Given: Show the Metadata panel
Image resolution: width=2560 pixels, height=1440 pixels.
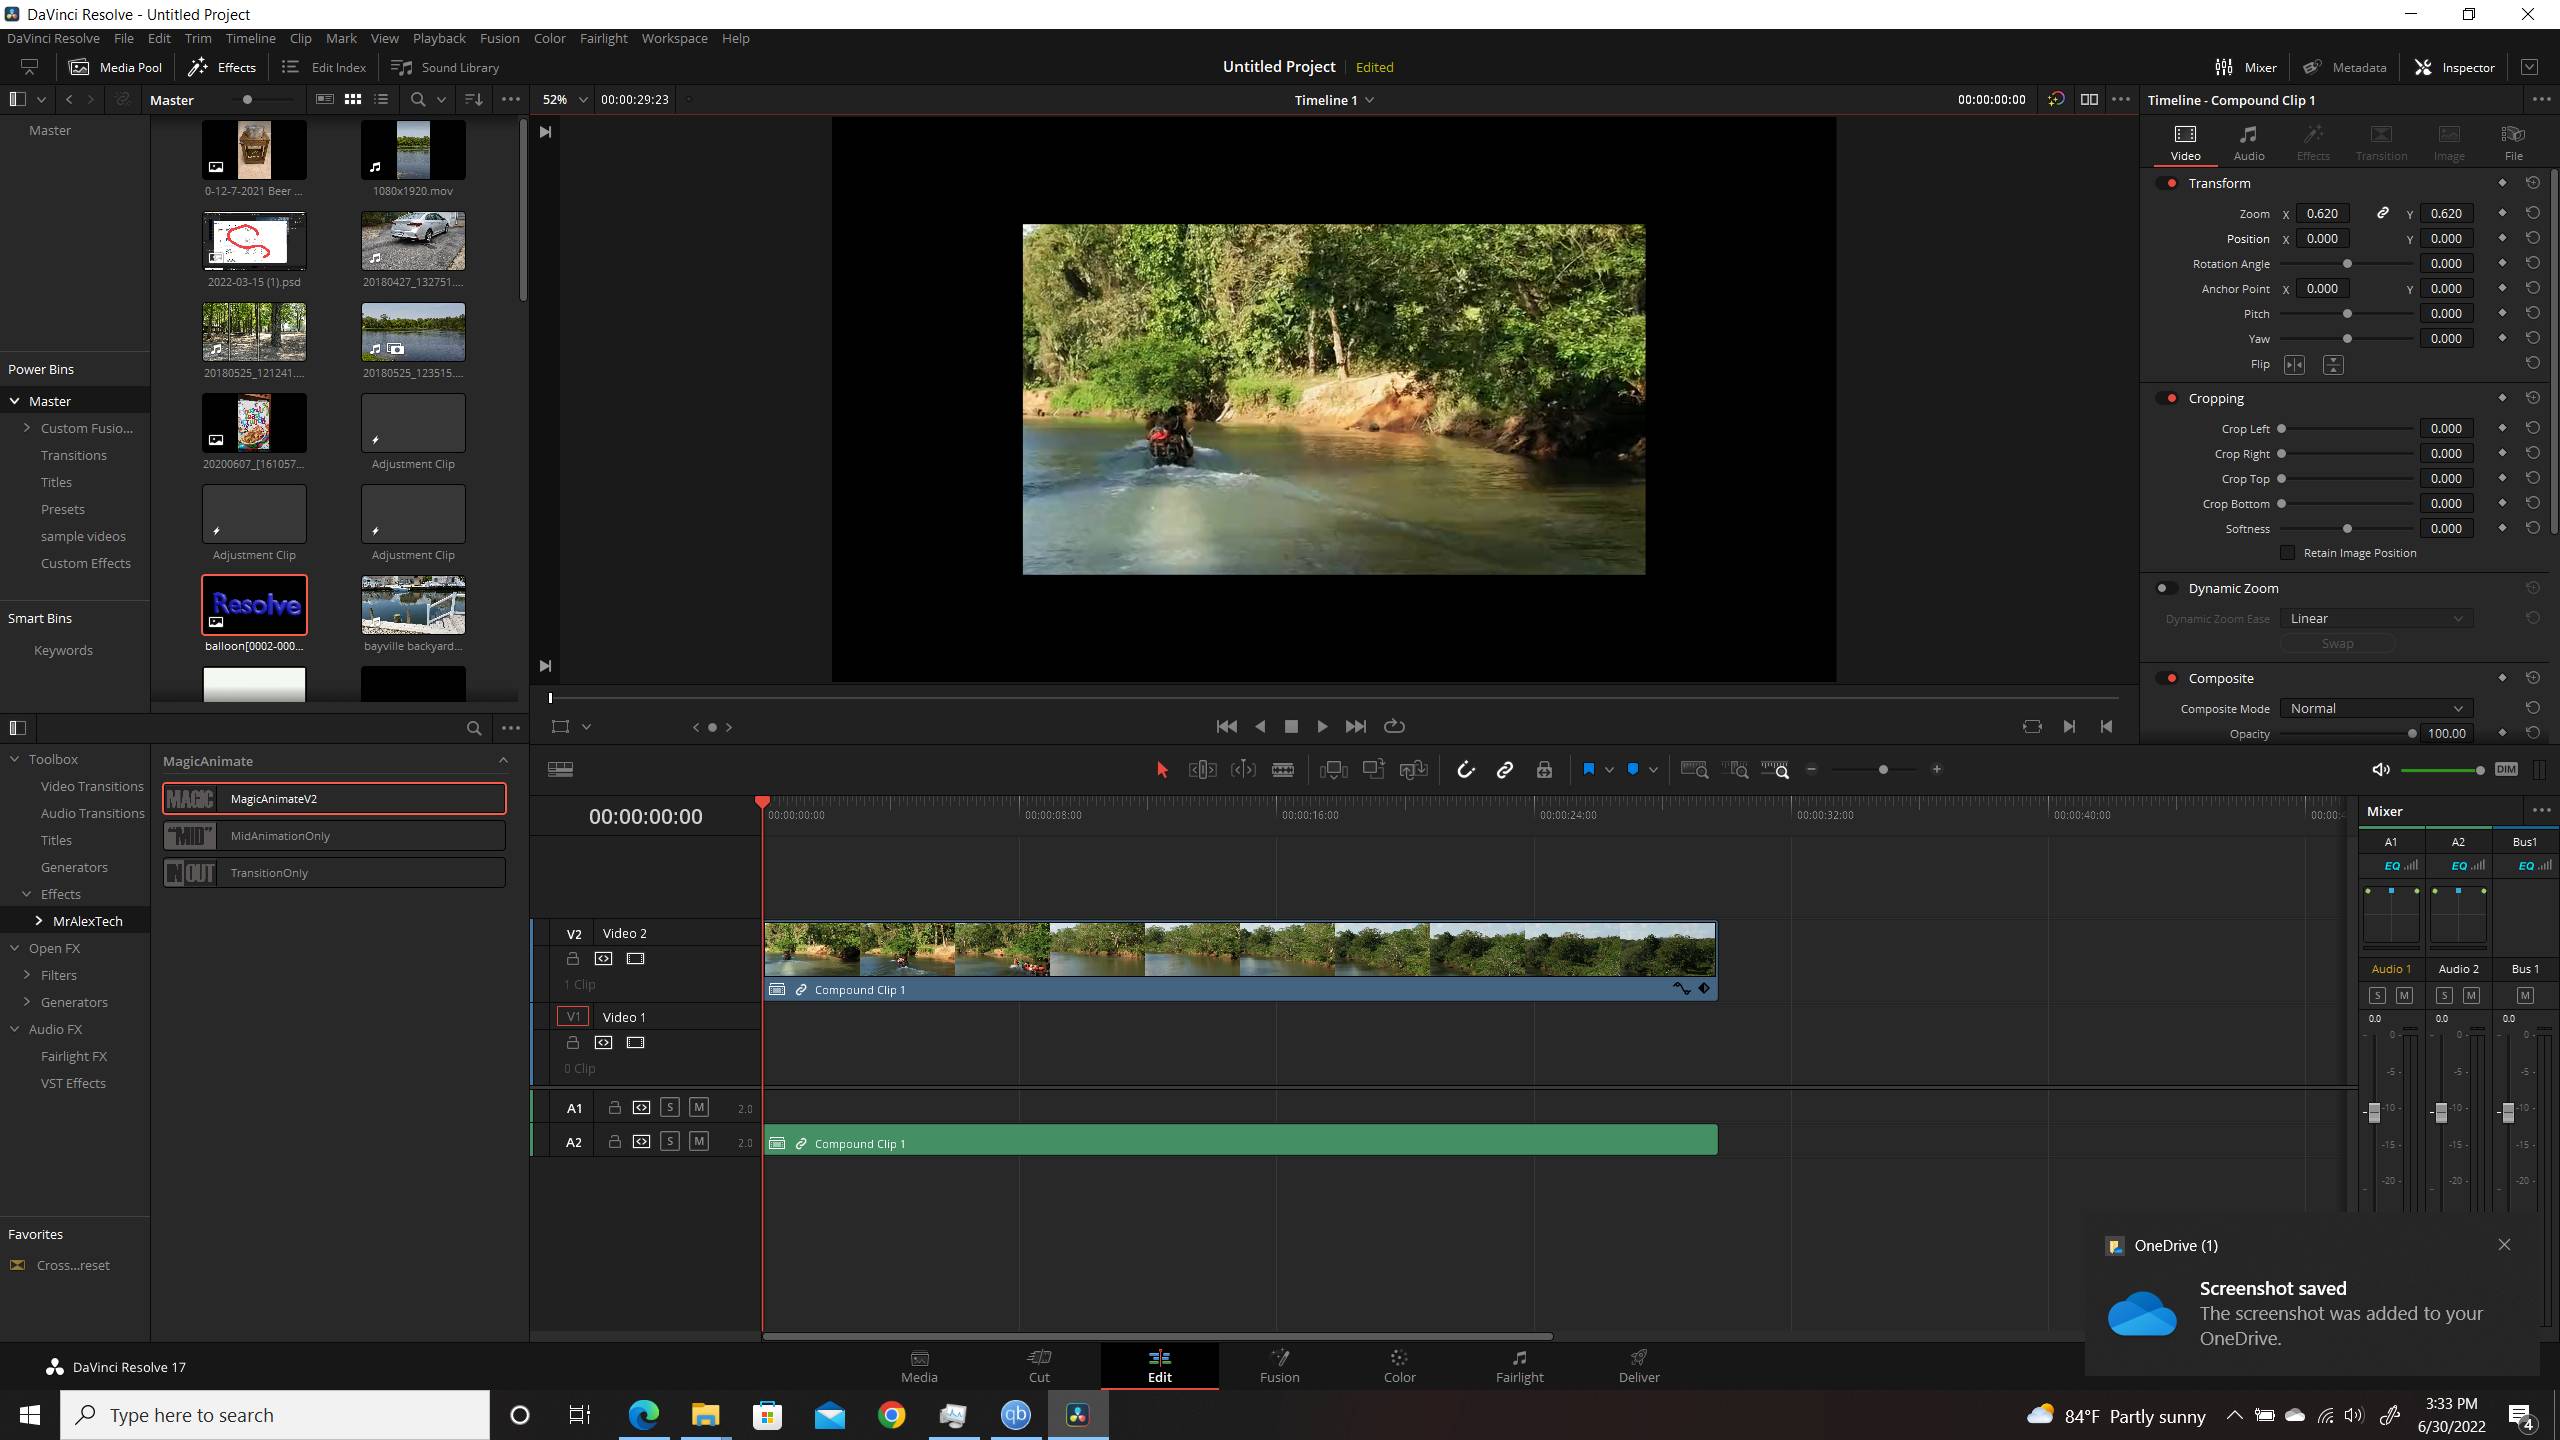Looking at the screenshot, I should pos(2345,67).
